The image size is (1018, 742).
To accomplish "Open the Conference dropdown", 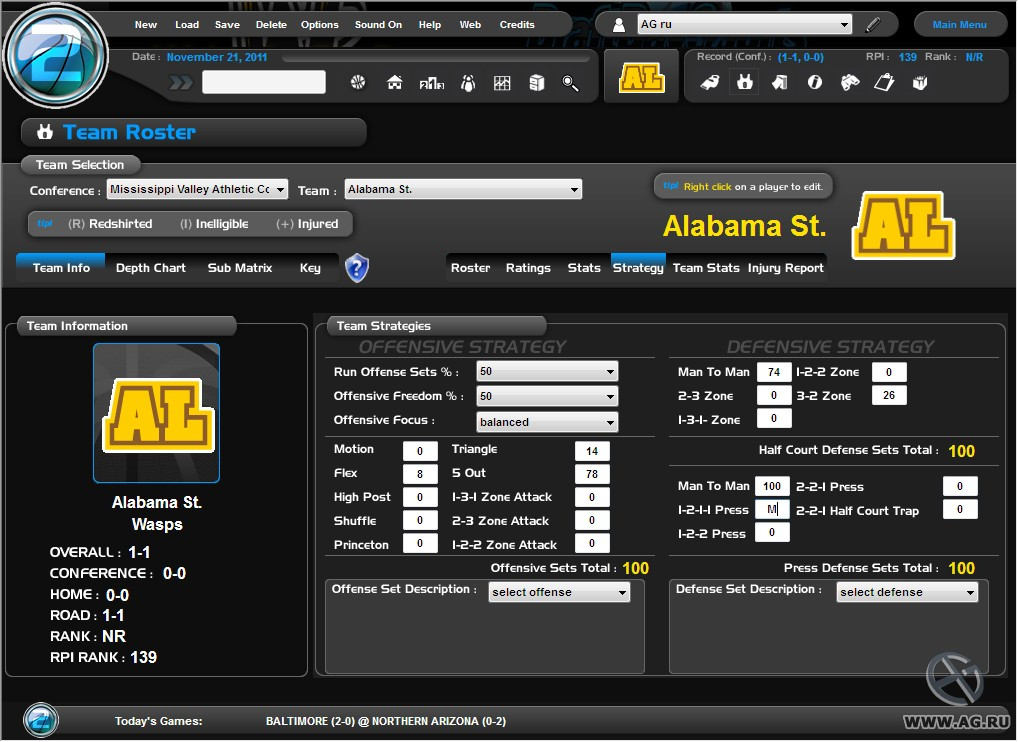I will (197, 190).
